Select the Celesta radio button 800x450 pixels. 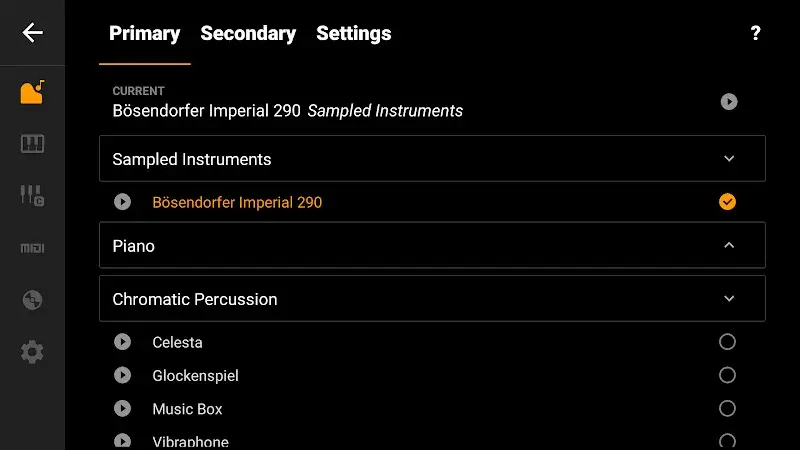coord(727,342)
